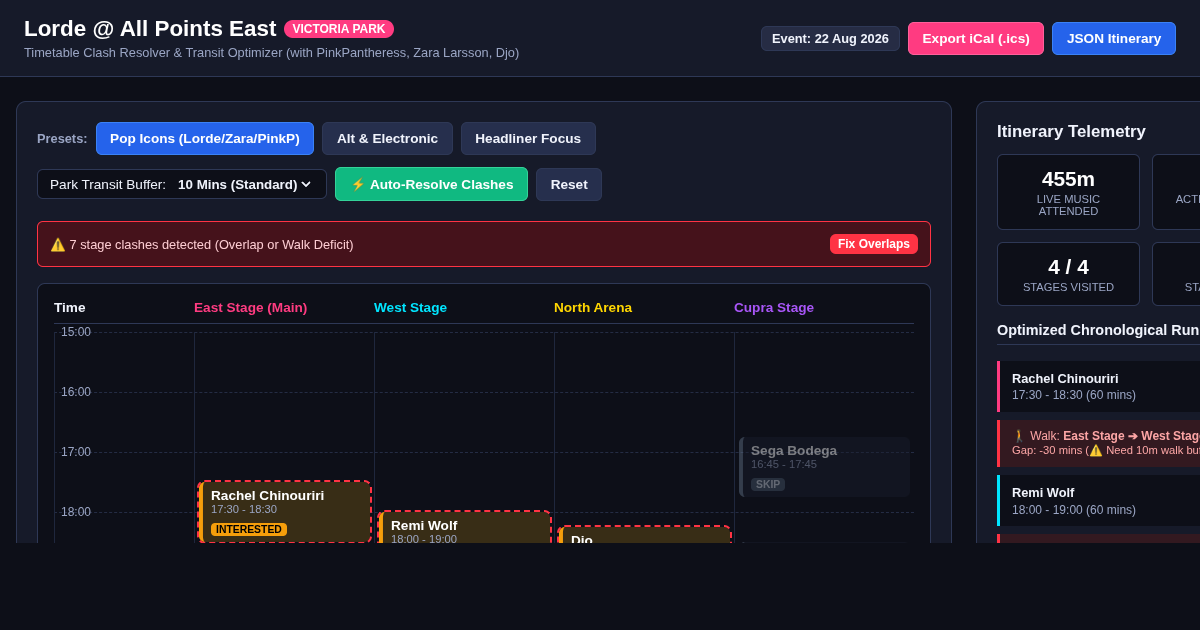Click the warning triangle icon in the clash banner
1200x630 pixels.
point(58,244)
